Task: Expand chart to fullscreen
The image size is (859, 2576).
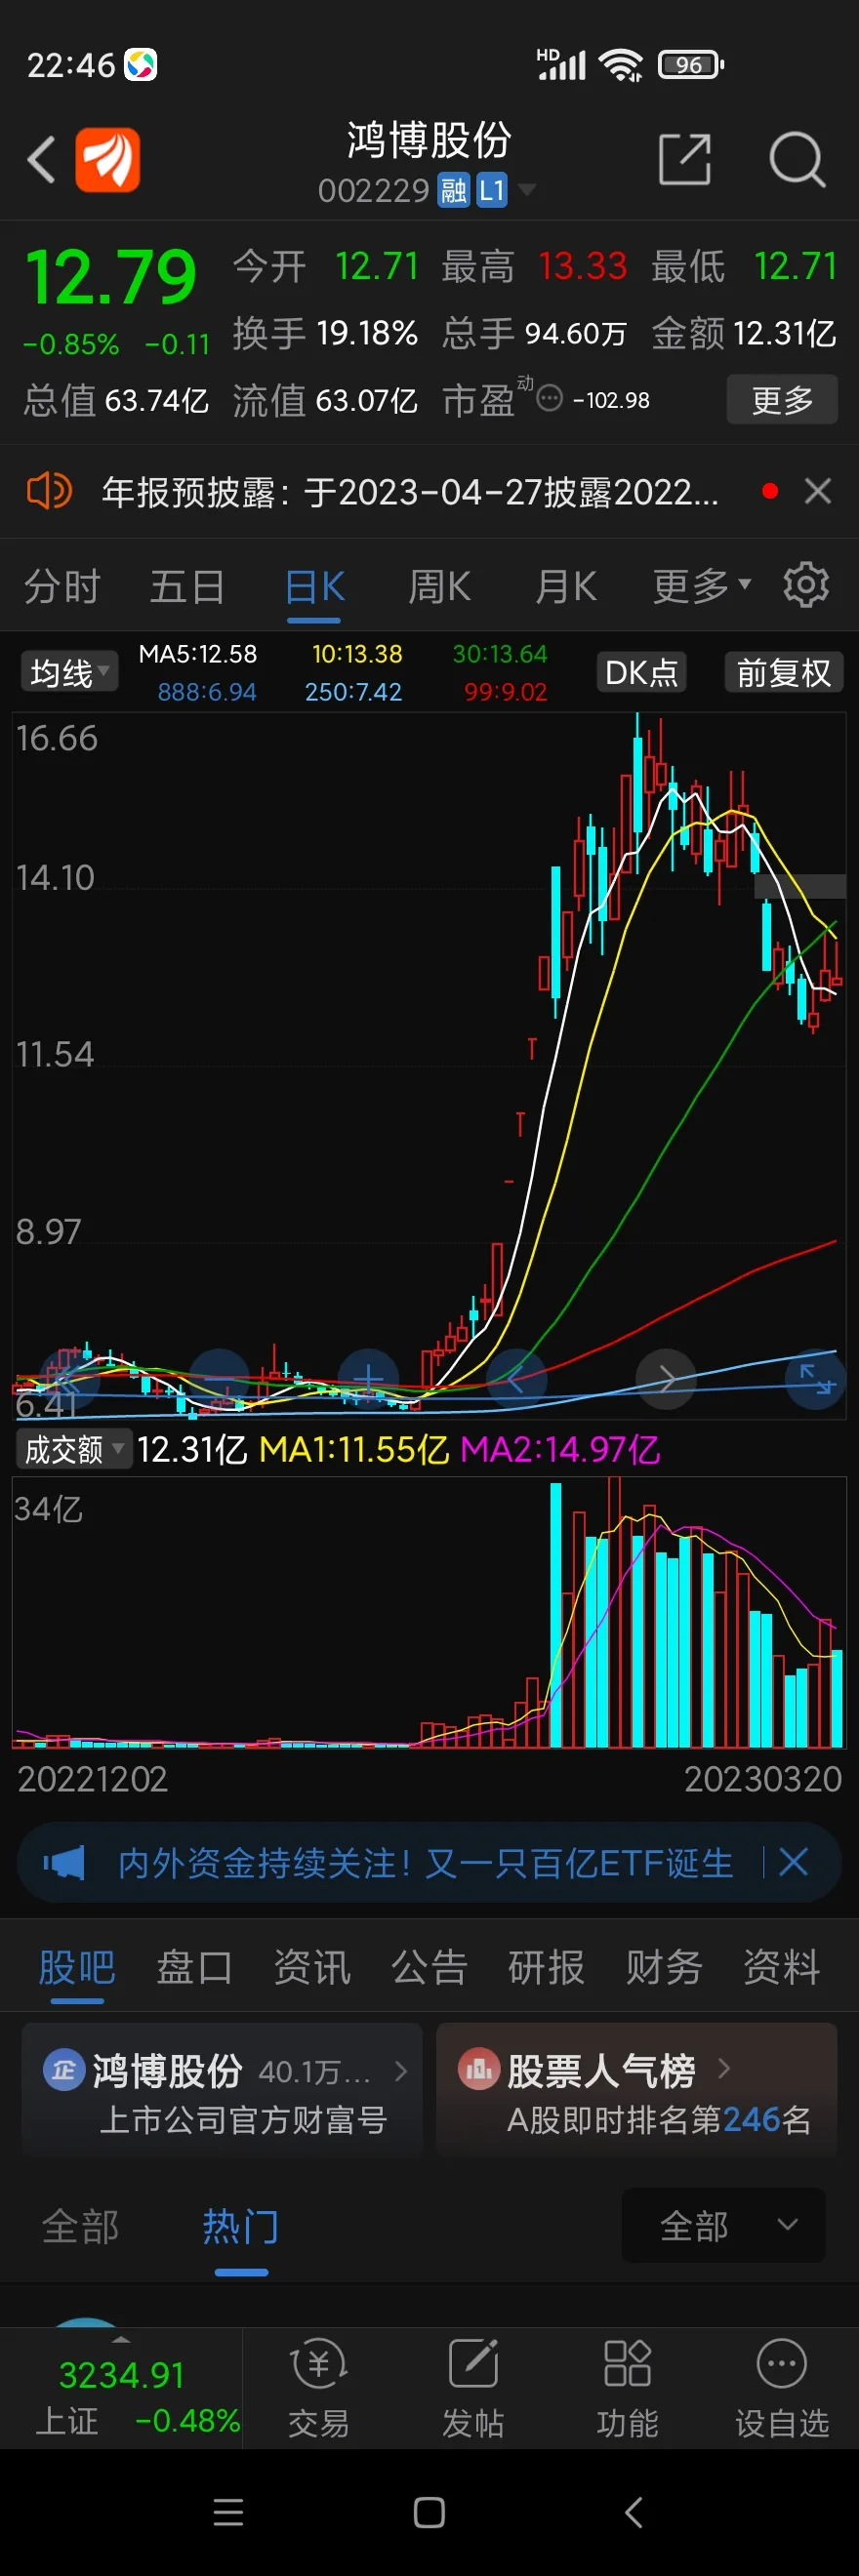Action: pyautogui.click(x=815, y=1379)
